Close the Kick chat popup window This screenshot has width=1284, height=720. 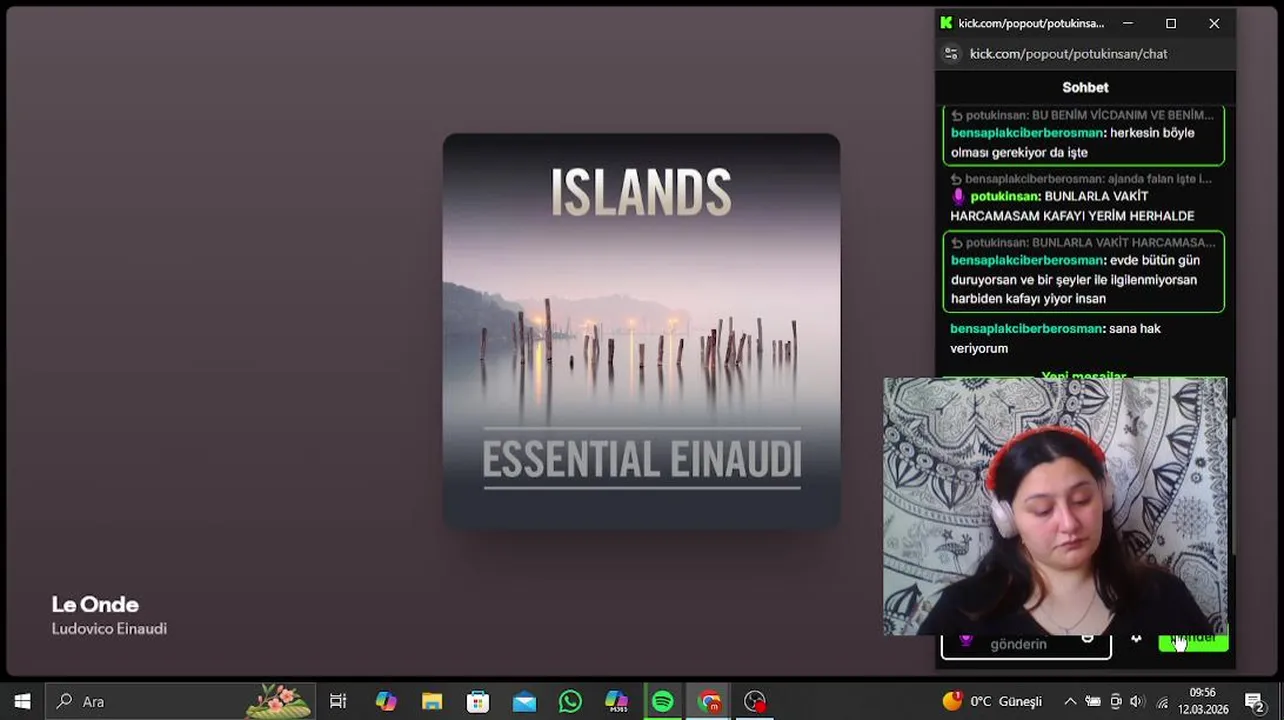(1214, 23)
